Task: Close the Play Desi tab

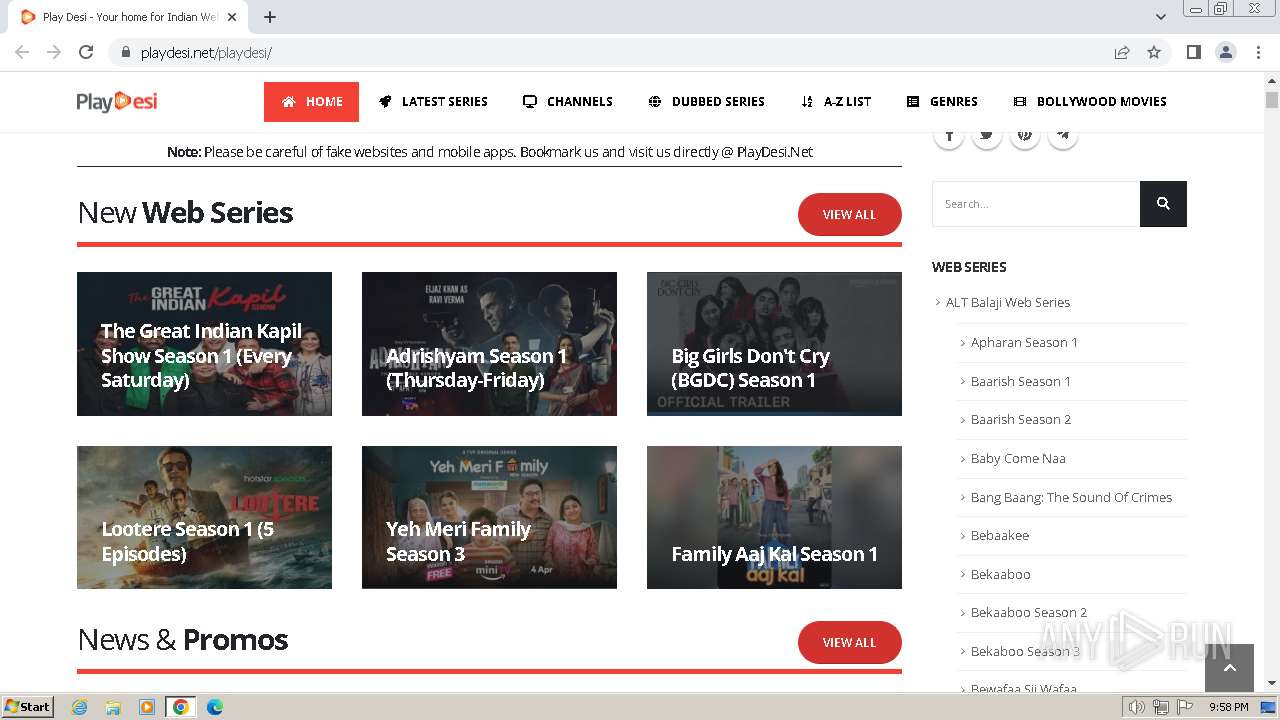Action: tap(233, 17)
